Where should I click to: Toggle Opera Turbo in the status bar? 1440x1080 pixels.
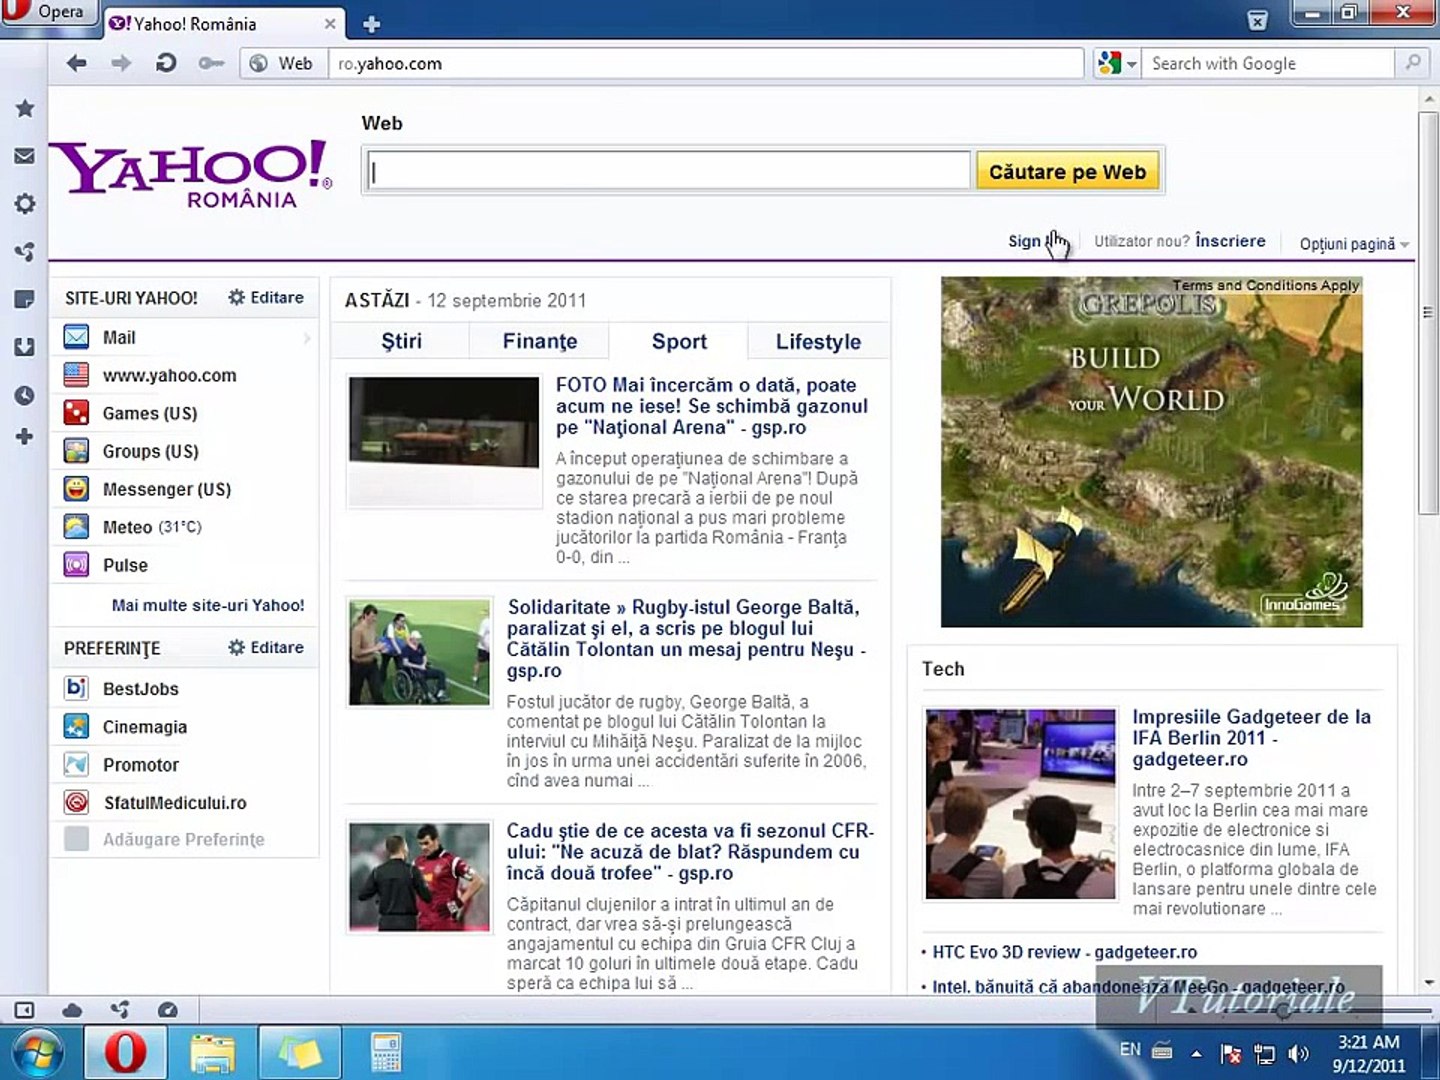168,1010
